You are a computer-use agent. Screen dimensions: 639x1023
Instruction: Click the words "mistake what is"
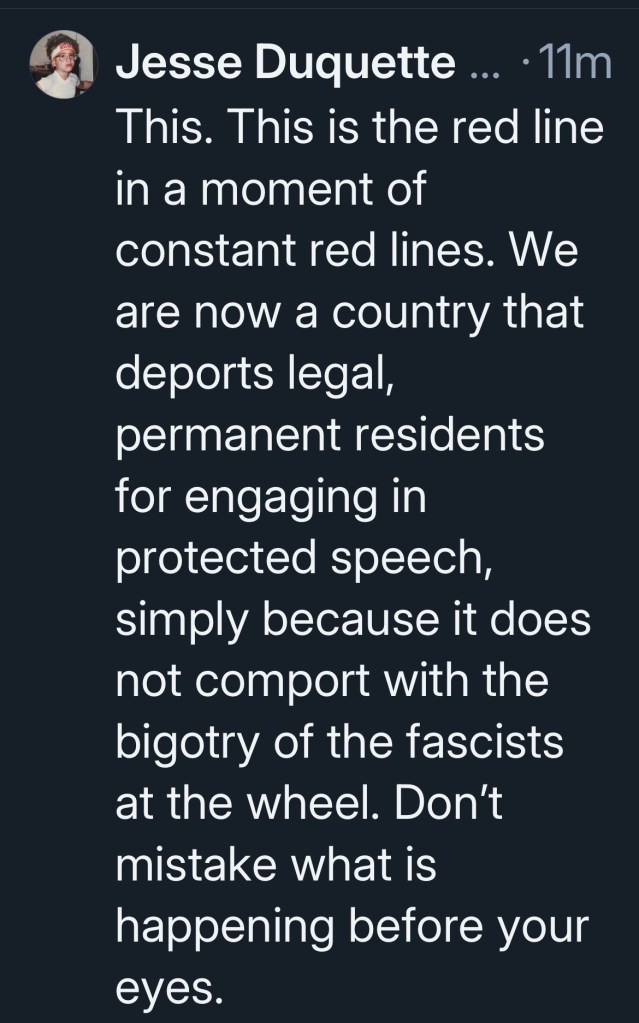point(276,863)
